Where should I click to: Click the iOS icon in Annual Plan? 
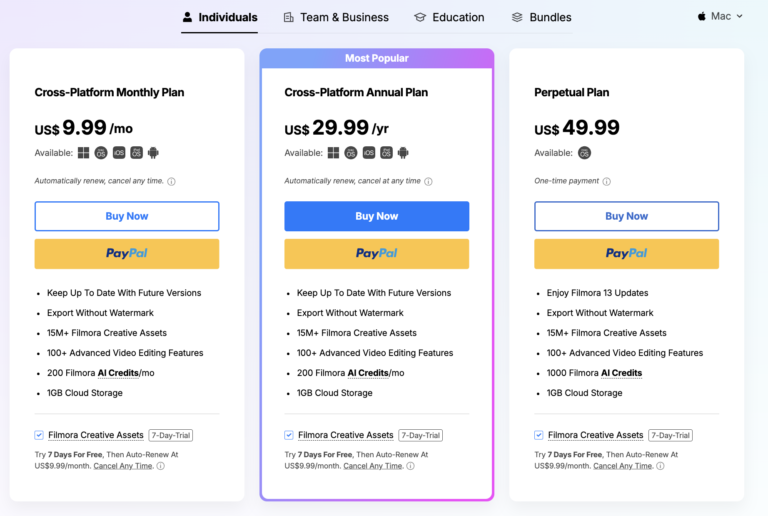(368, 153)
